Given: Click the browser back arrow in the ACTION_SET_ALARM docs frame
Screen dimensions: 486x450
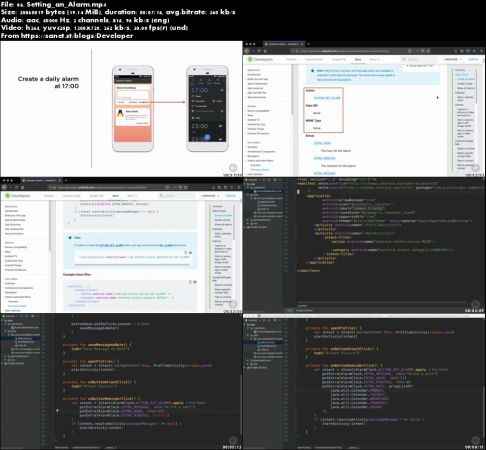Looking at the screenshot, I should 247,51.
